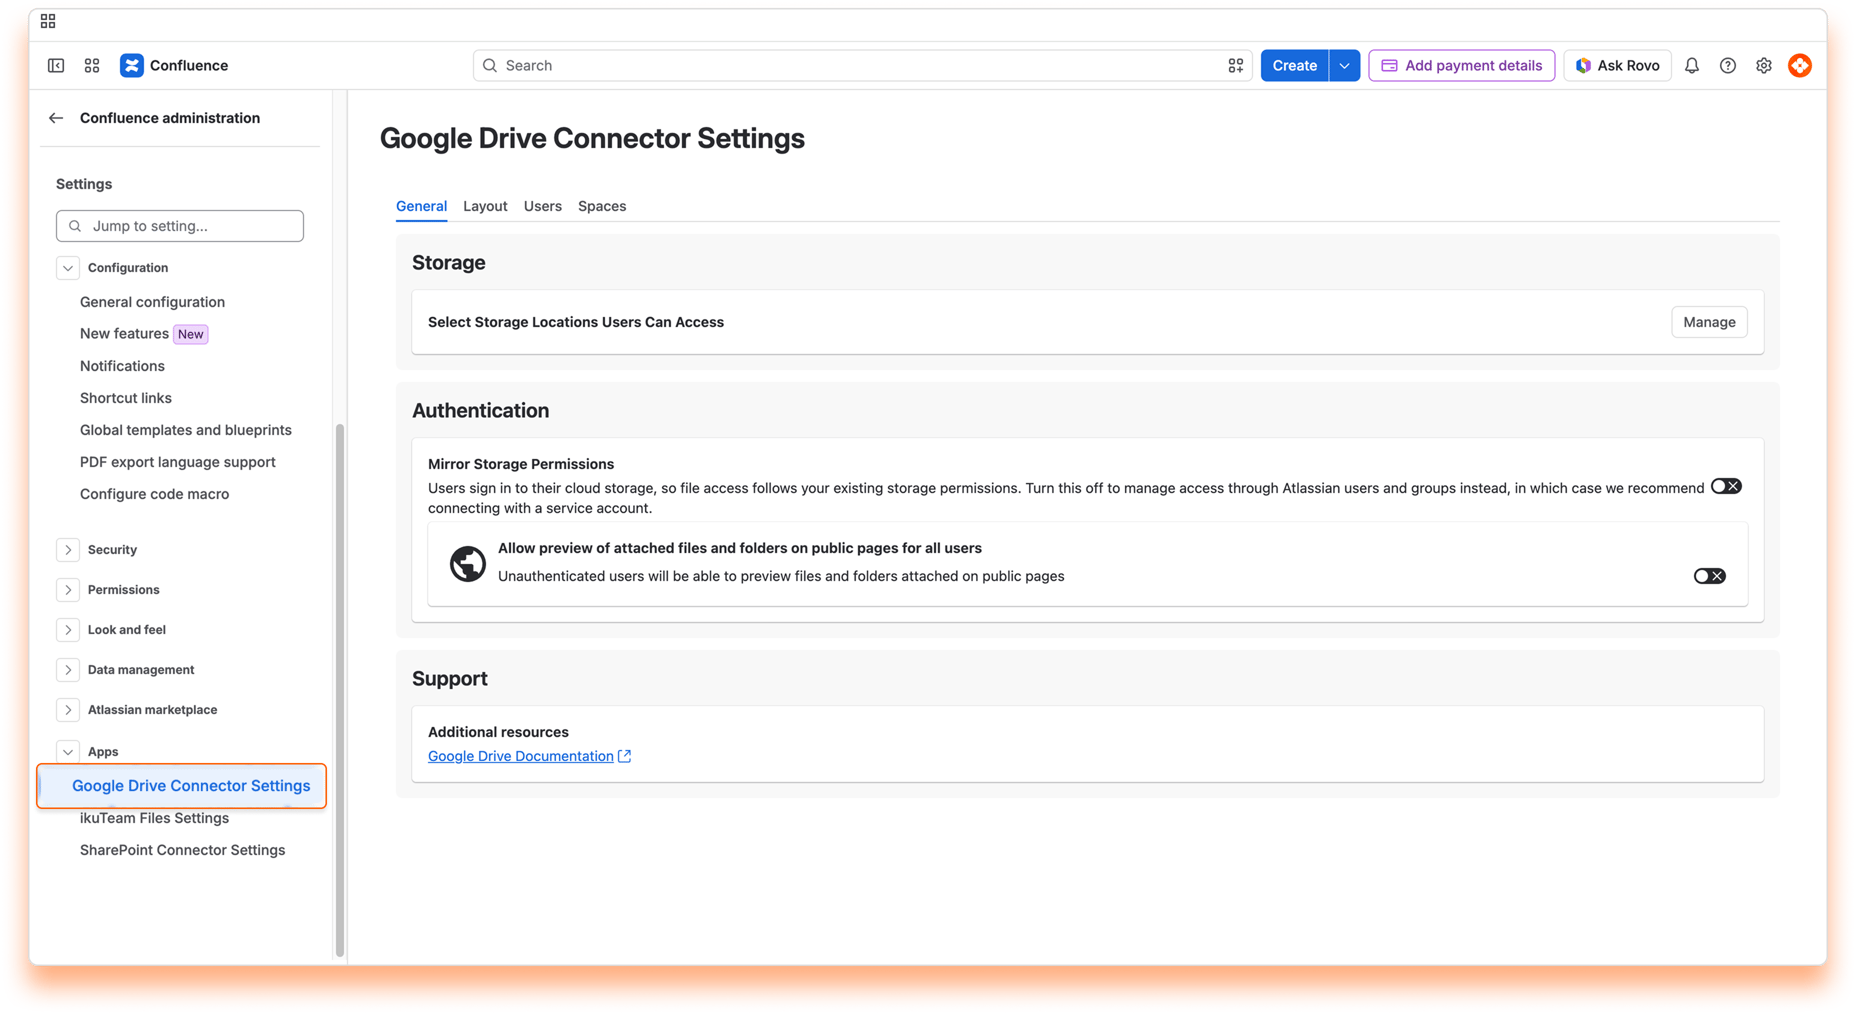The width and height of the screenshot is (1856, 1014).
Task: Open the help question mark icon
Action: pos(1728,65)
